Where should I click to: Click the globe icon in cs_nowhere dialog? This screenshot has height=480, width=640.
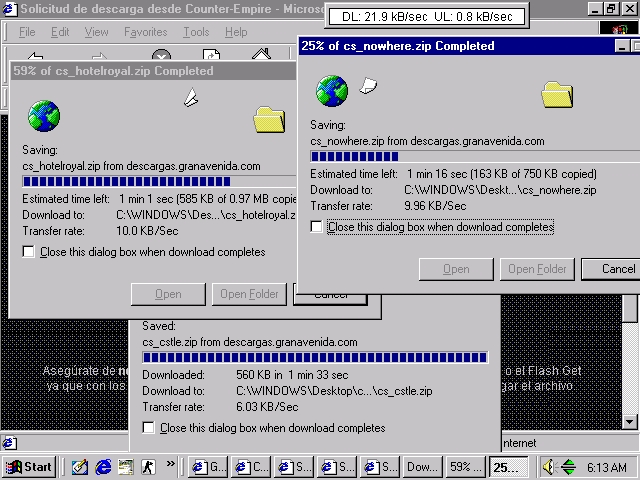(x=331, y=91)
